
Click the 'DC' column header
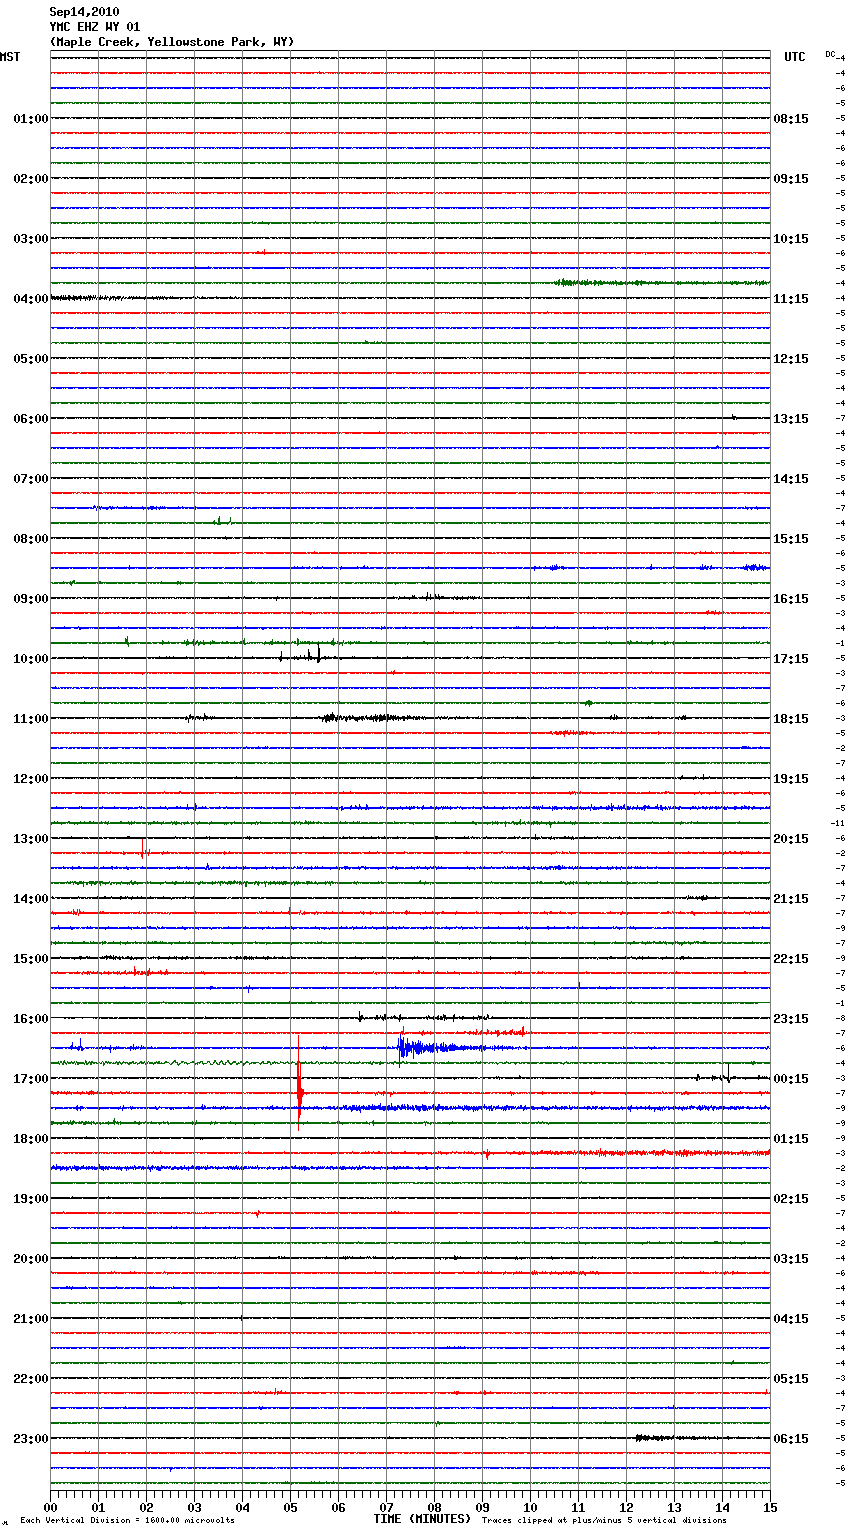click(x=830, y=54)
